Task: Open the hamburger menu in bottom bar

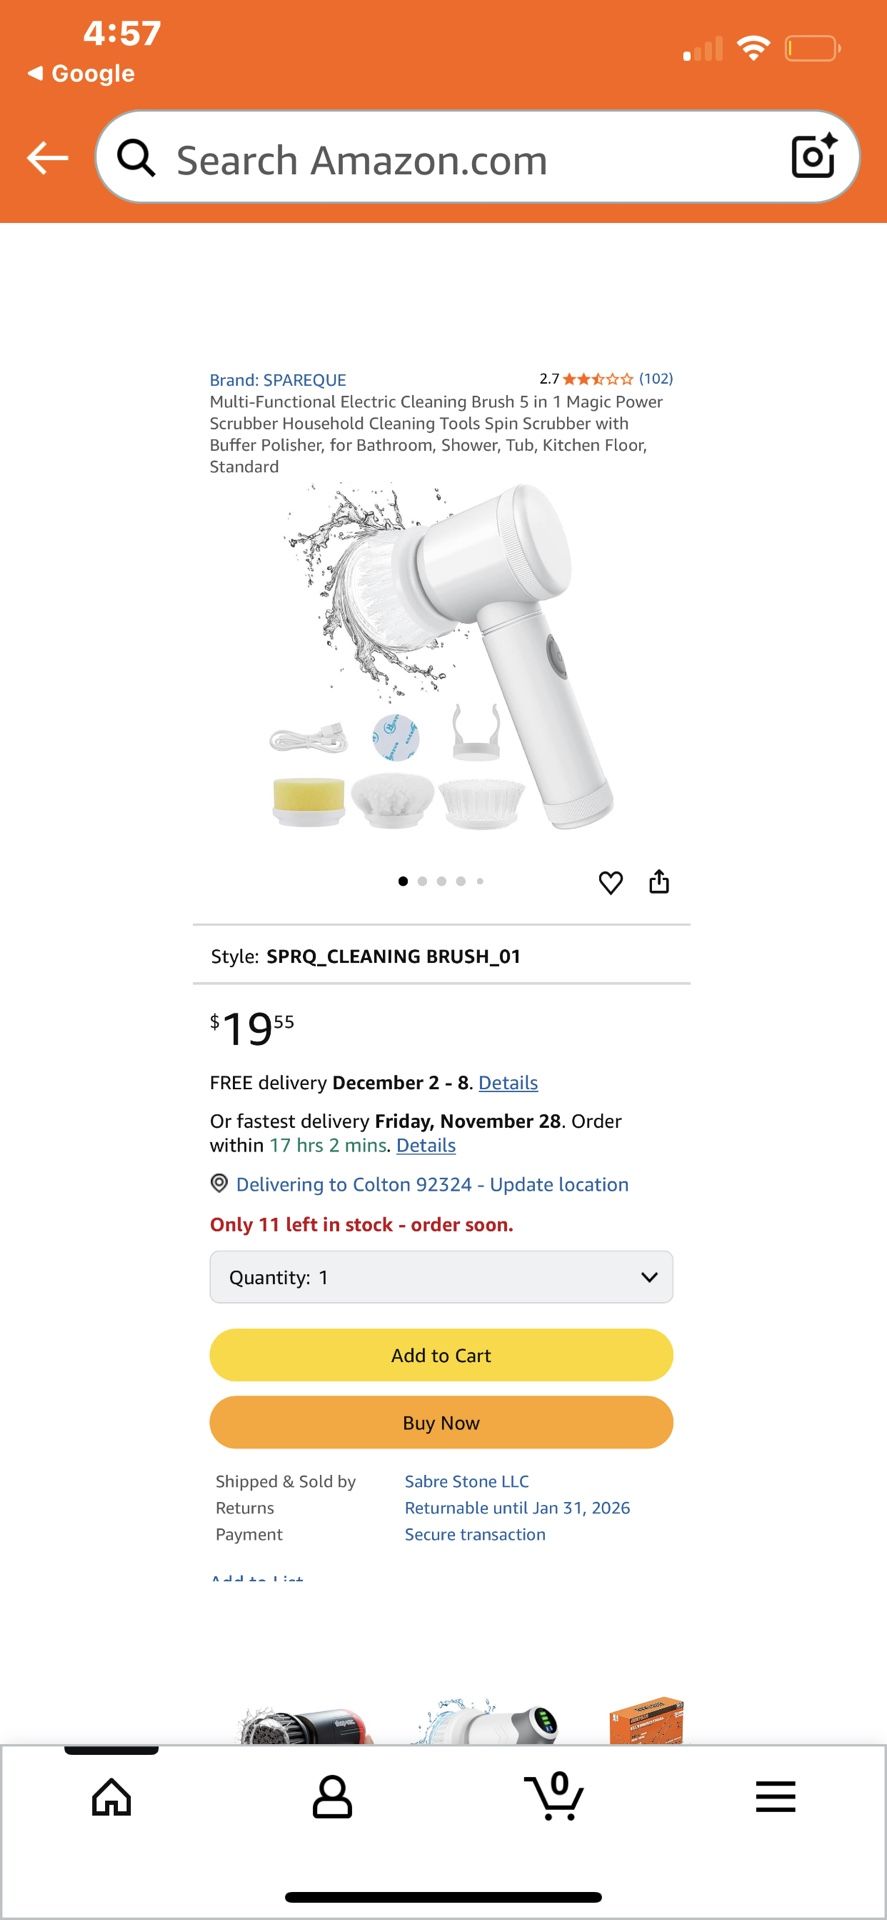Action: point(775,1796)
